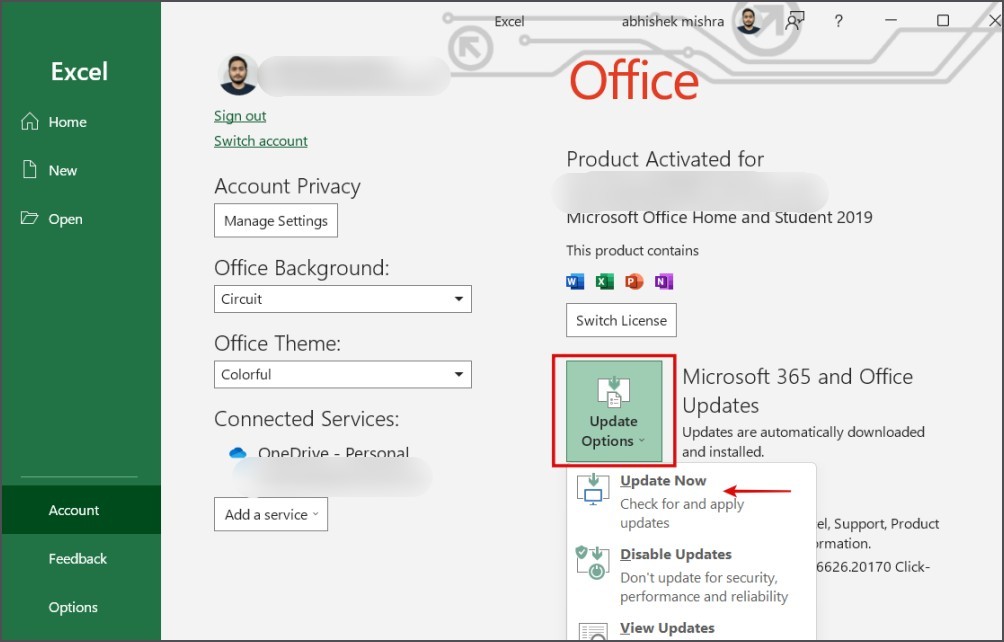Click the OneNote app icon
This screenshot has height=642, width=1004.
pyautogui.click(x=663, y=281)
